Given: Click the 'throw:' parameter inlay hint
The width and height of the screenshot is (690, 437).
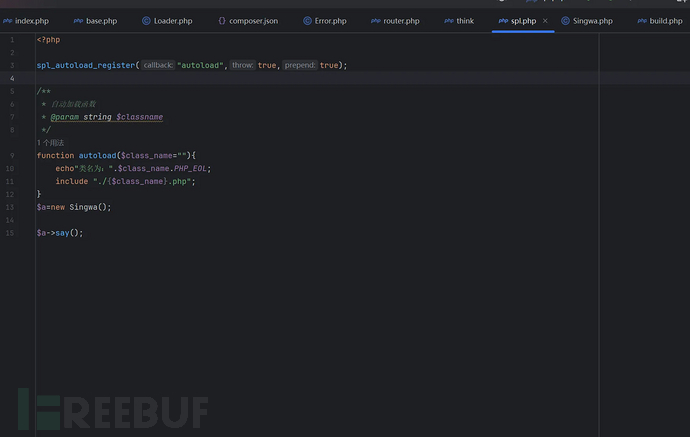Looking at the screenshot, I should (242, 65).
